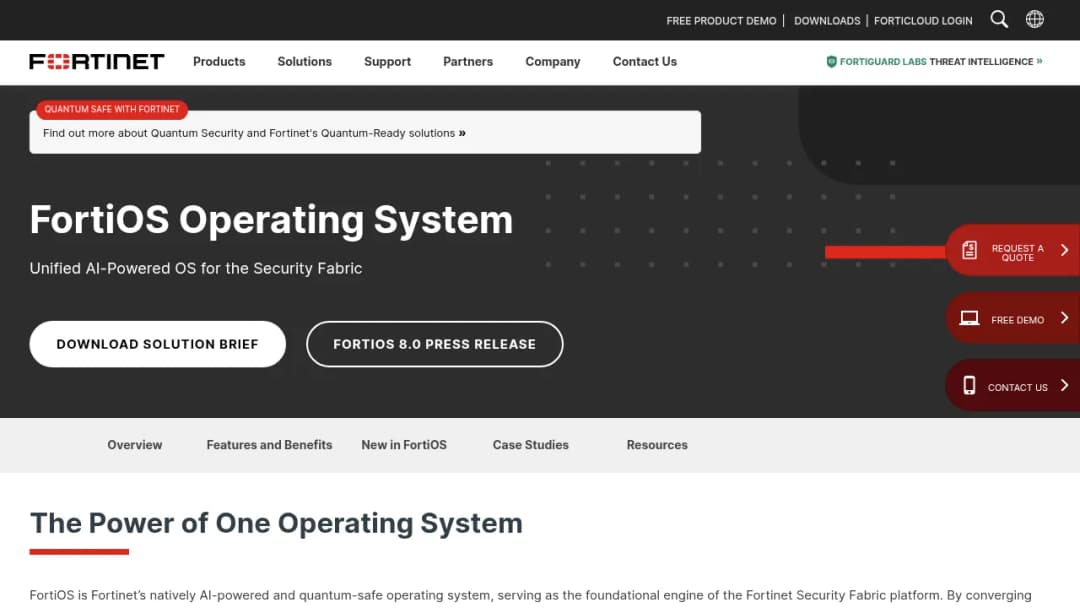Open the globe language selector
Viewport: 1080px width, 608px height.
[1035, 19]
